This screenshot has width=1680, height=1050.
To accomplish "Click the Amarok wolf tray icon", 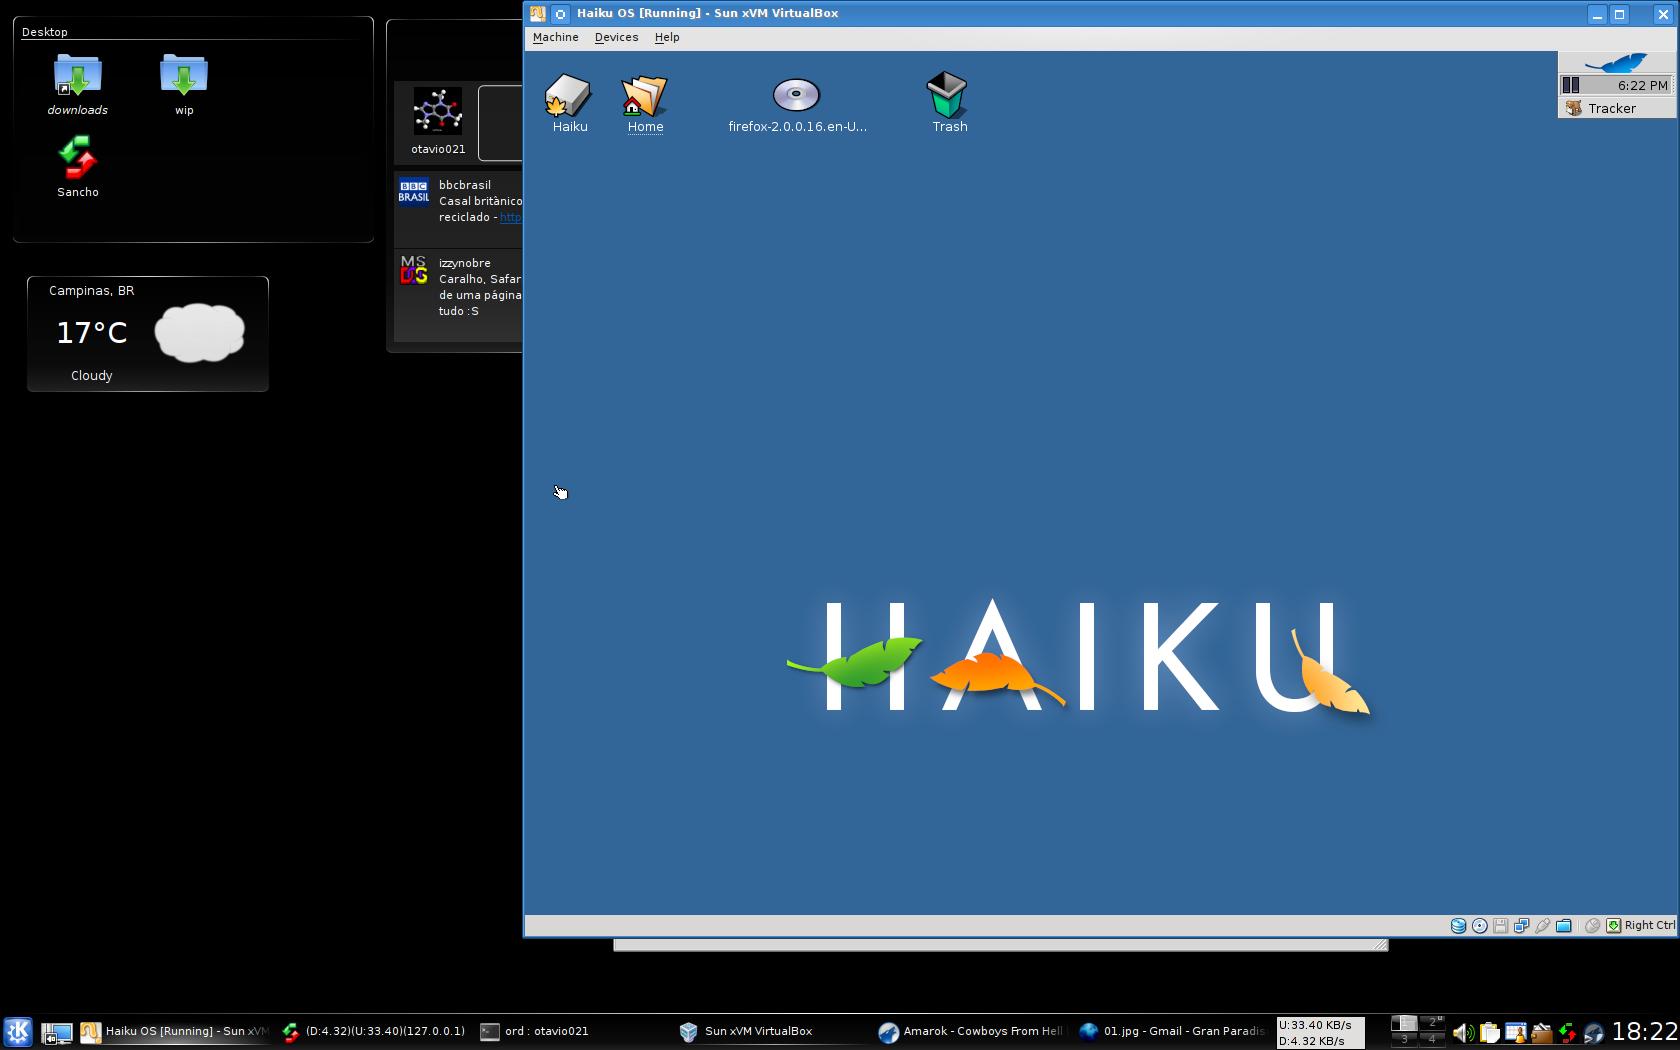I will pyautogui.click(x=1593, y=1033).
